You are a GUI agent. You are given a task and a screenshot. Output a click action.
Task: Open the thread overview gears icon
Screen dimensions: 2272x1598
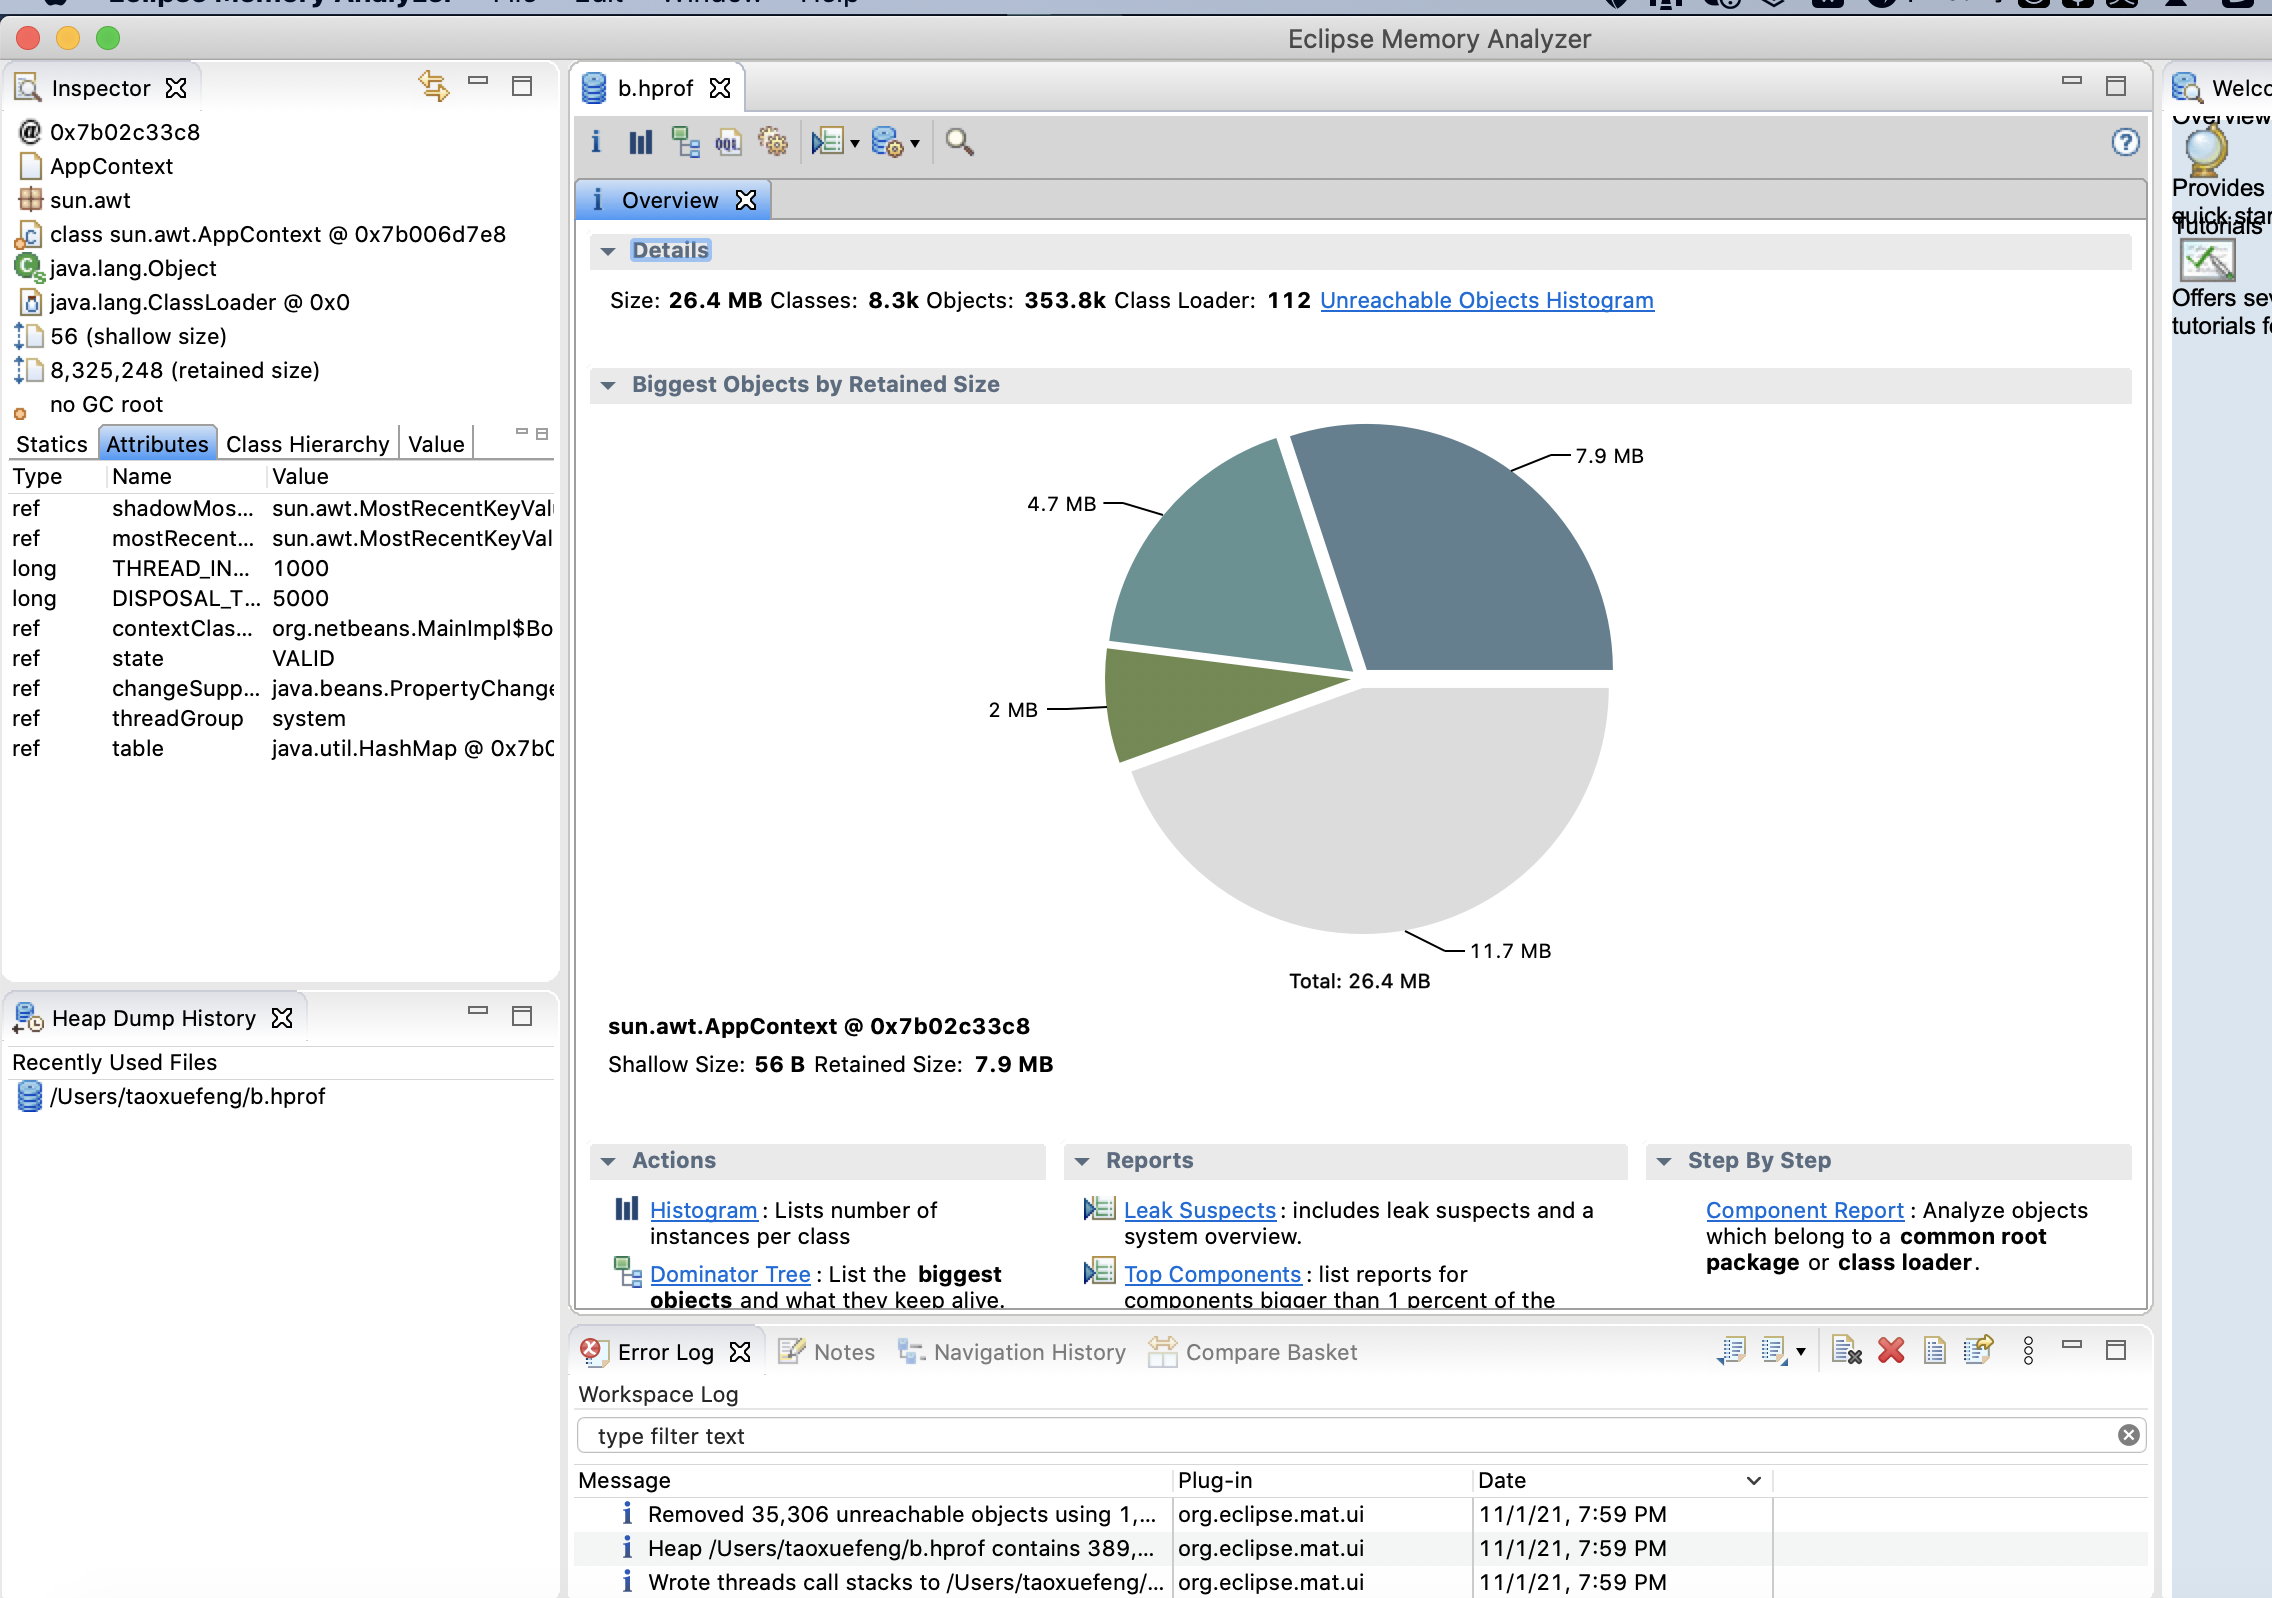pos(773,142)
